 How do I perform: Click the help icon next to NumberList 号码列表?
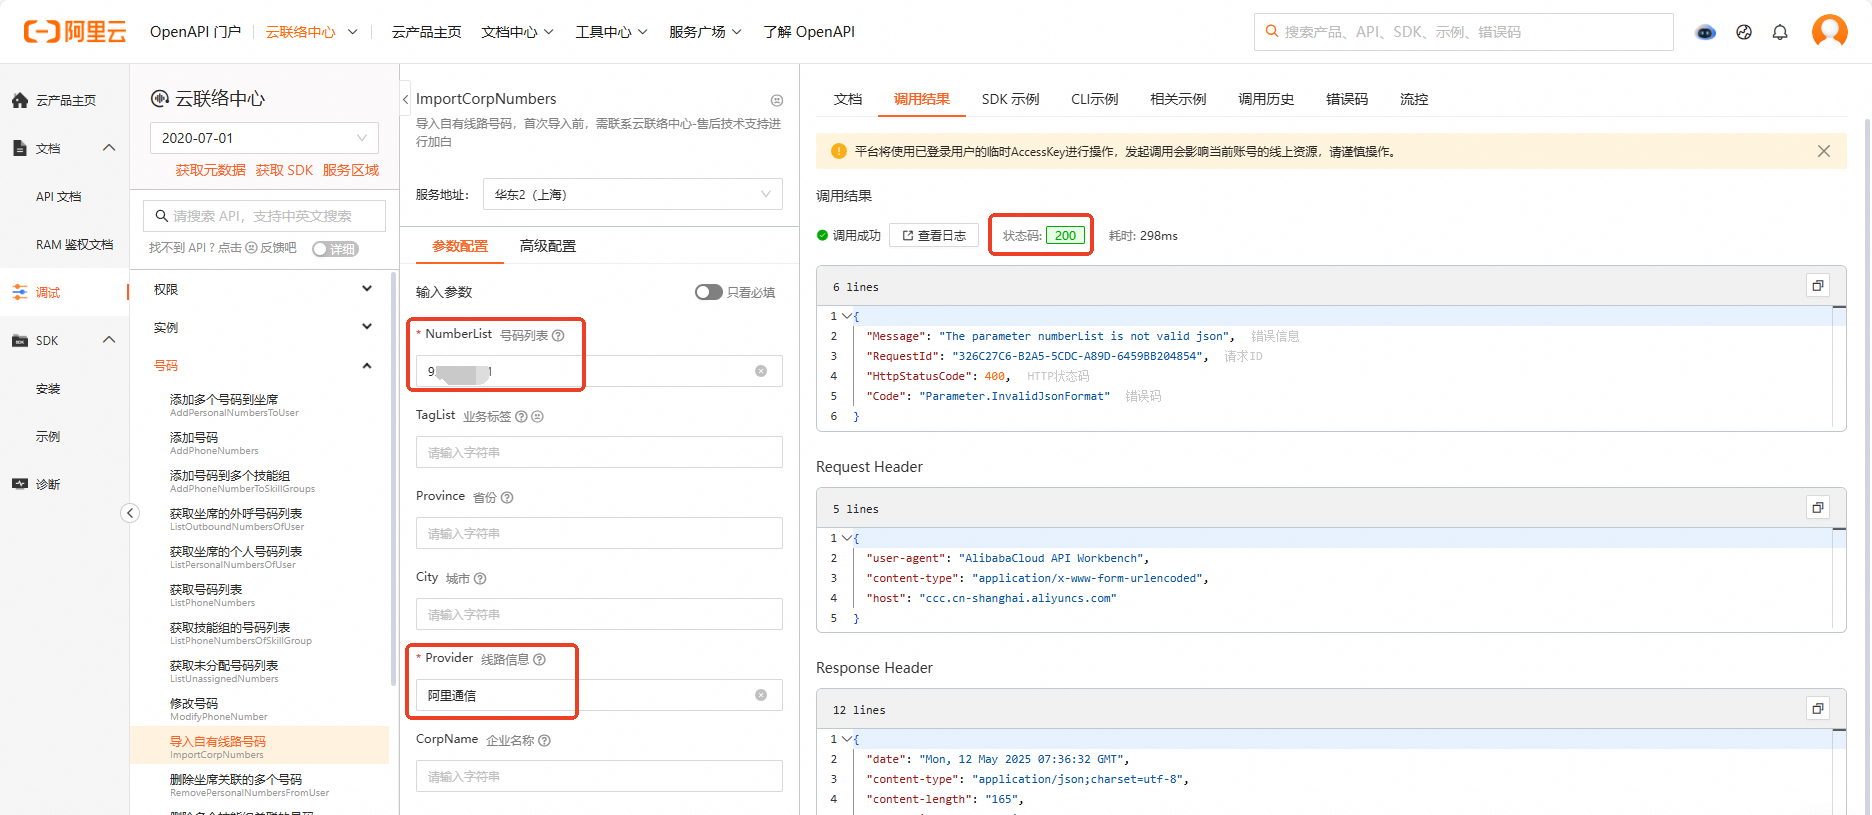[558, 335]
